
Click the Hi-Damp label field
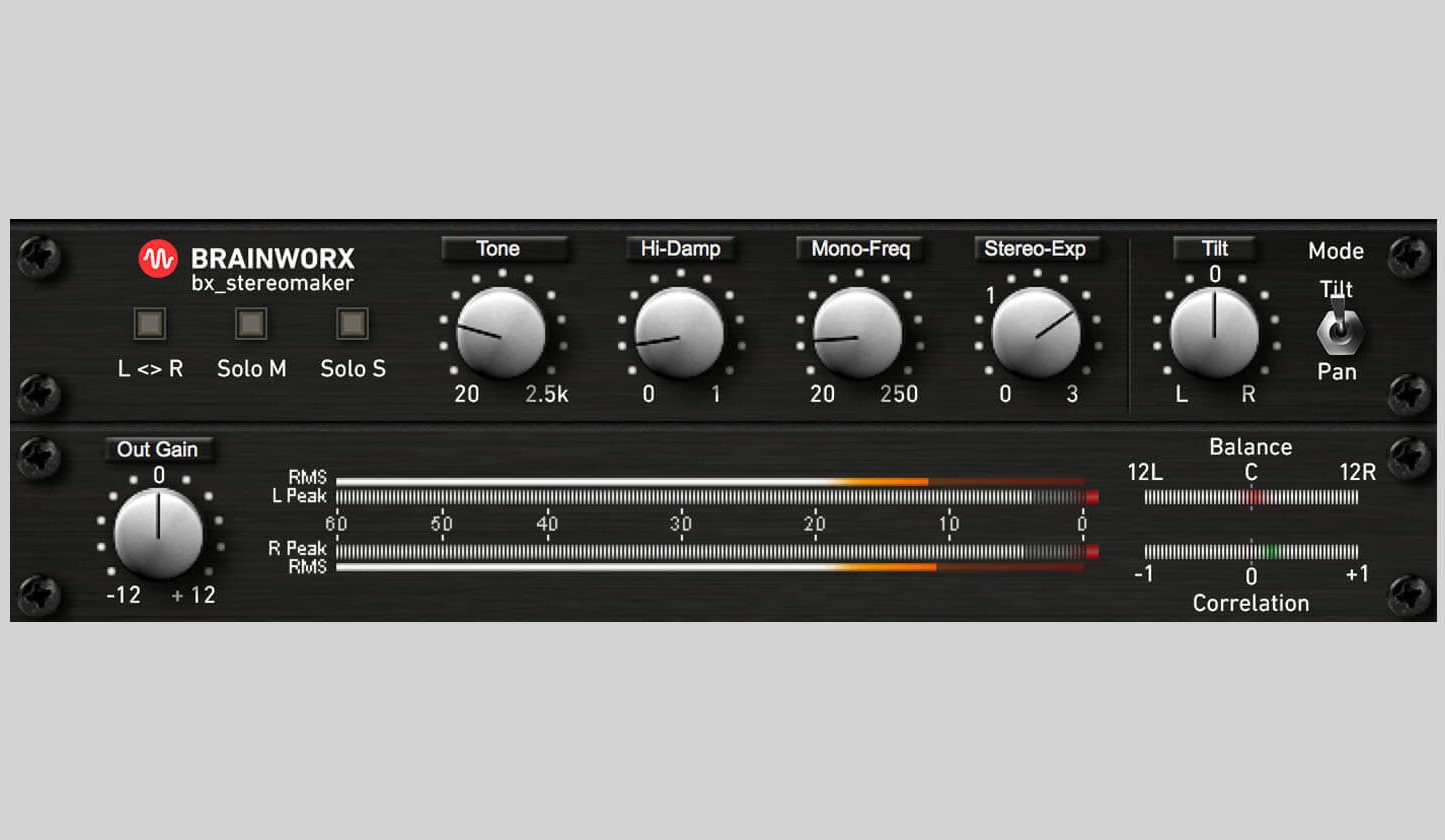click(x=680, y=249)
